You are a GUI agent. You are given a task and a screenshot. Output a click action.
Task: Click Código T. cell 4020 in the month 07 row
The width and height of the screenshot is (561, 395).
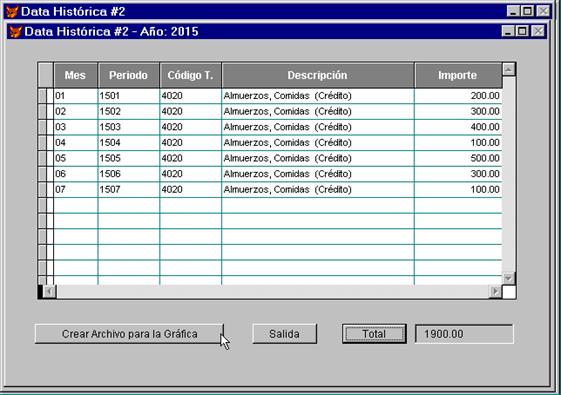tap(190, 190)
